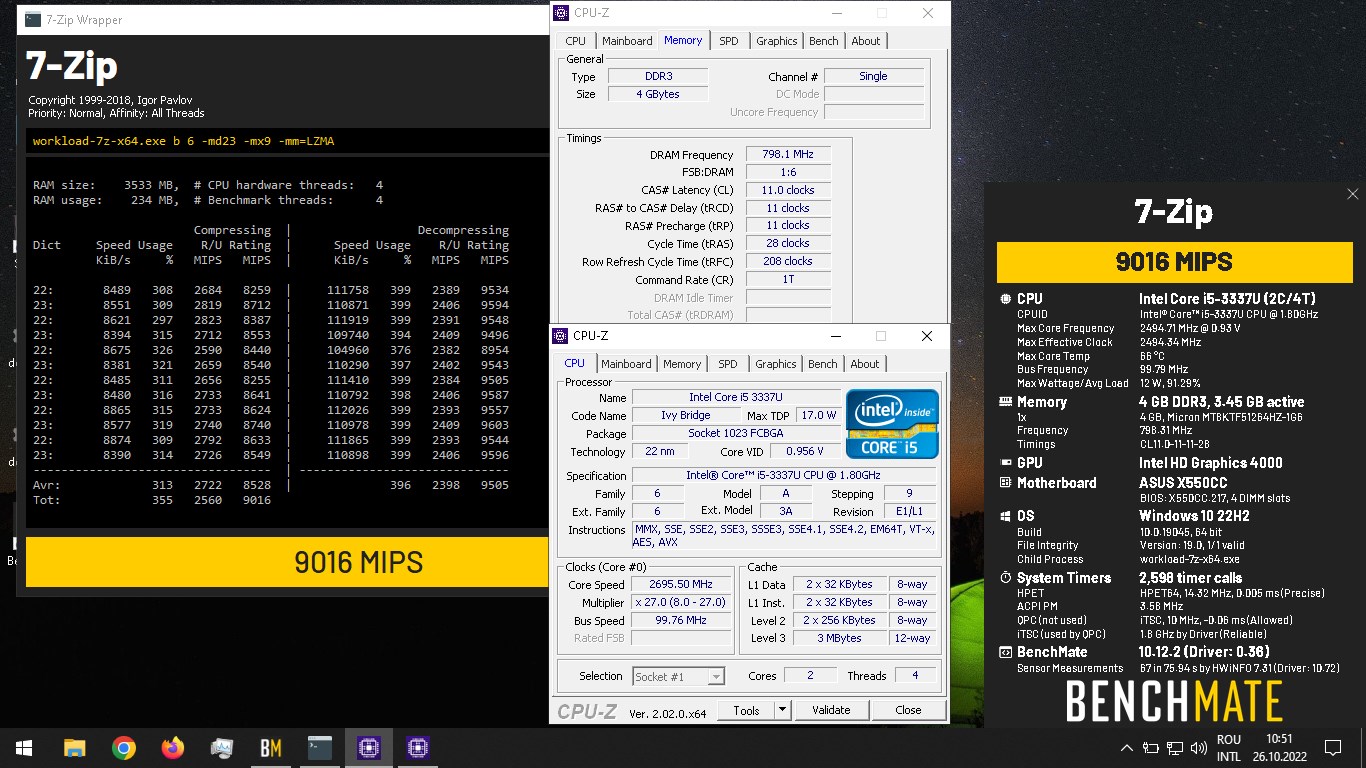
Task: Click the Memory module icon in BenchMate panel
Action: click(1005, 402)
